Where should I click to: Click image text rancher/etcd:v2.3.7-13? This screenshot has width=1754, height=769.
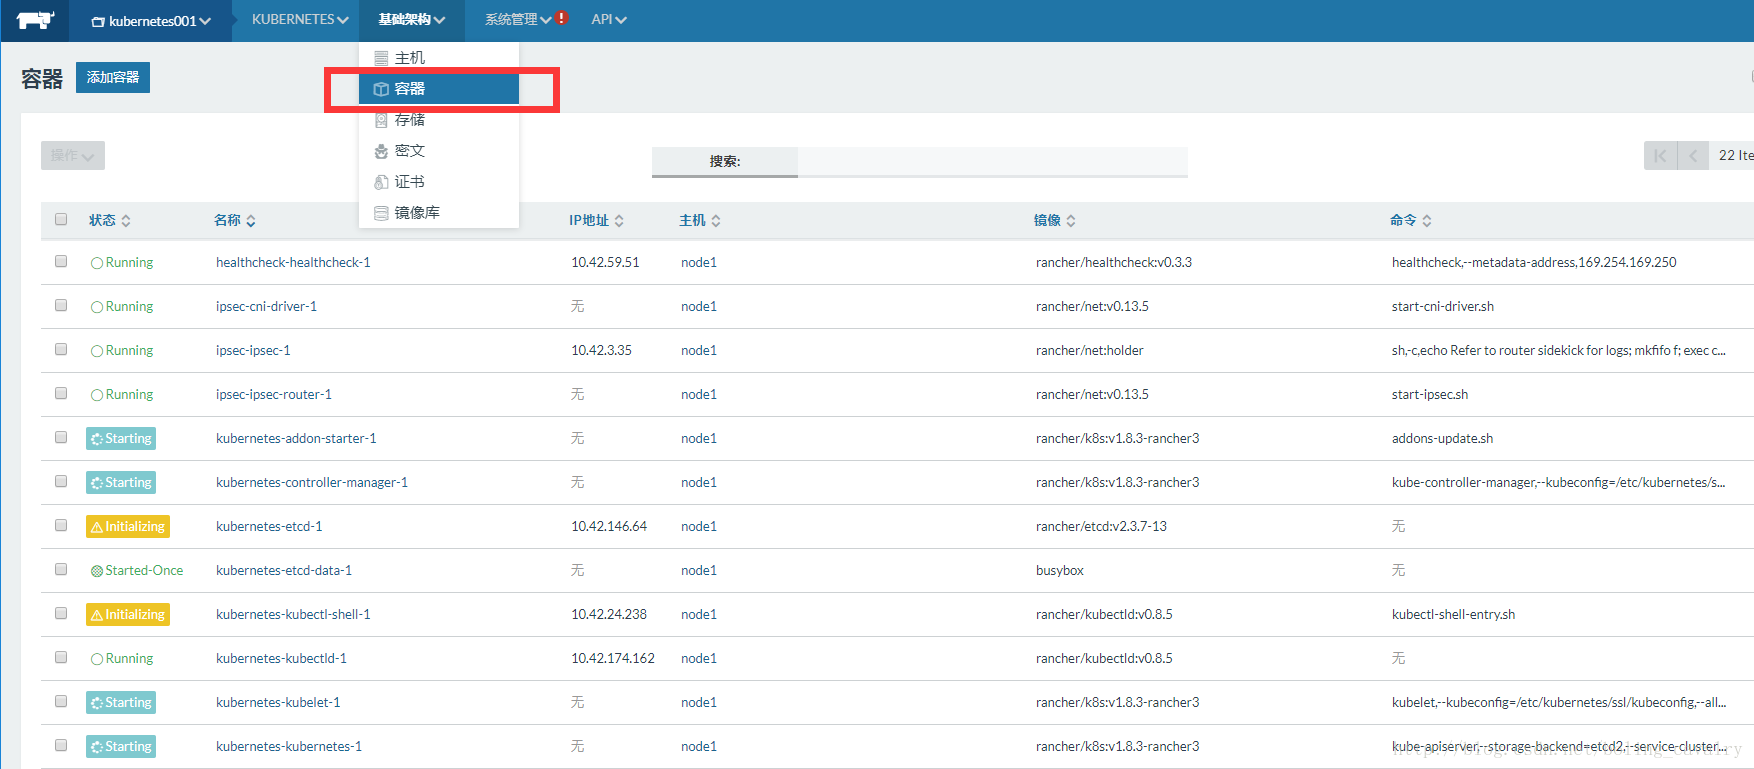[x=1101, y=526]
